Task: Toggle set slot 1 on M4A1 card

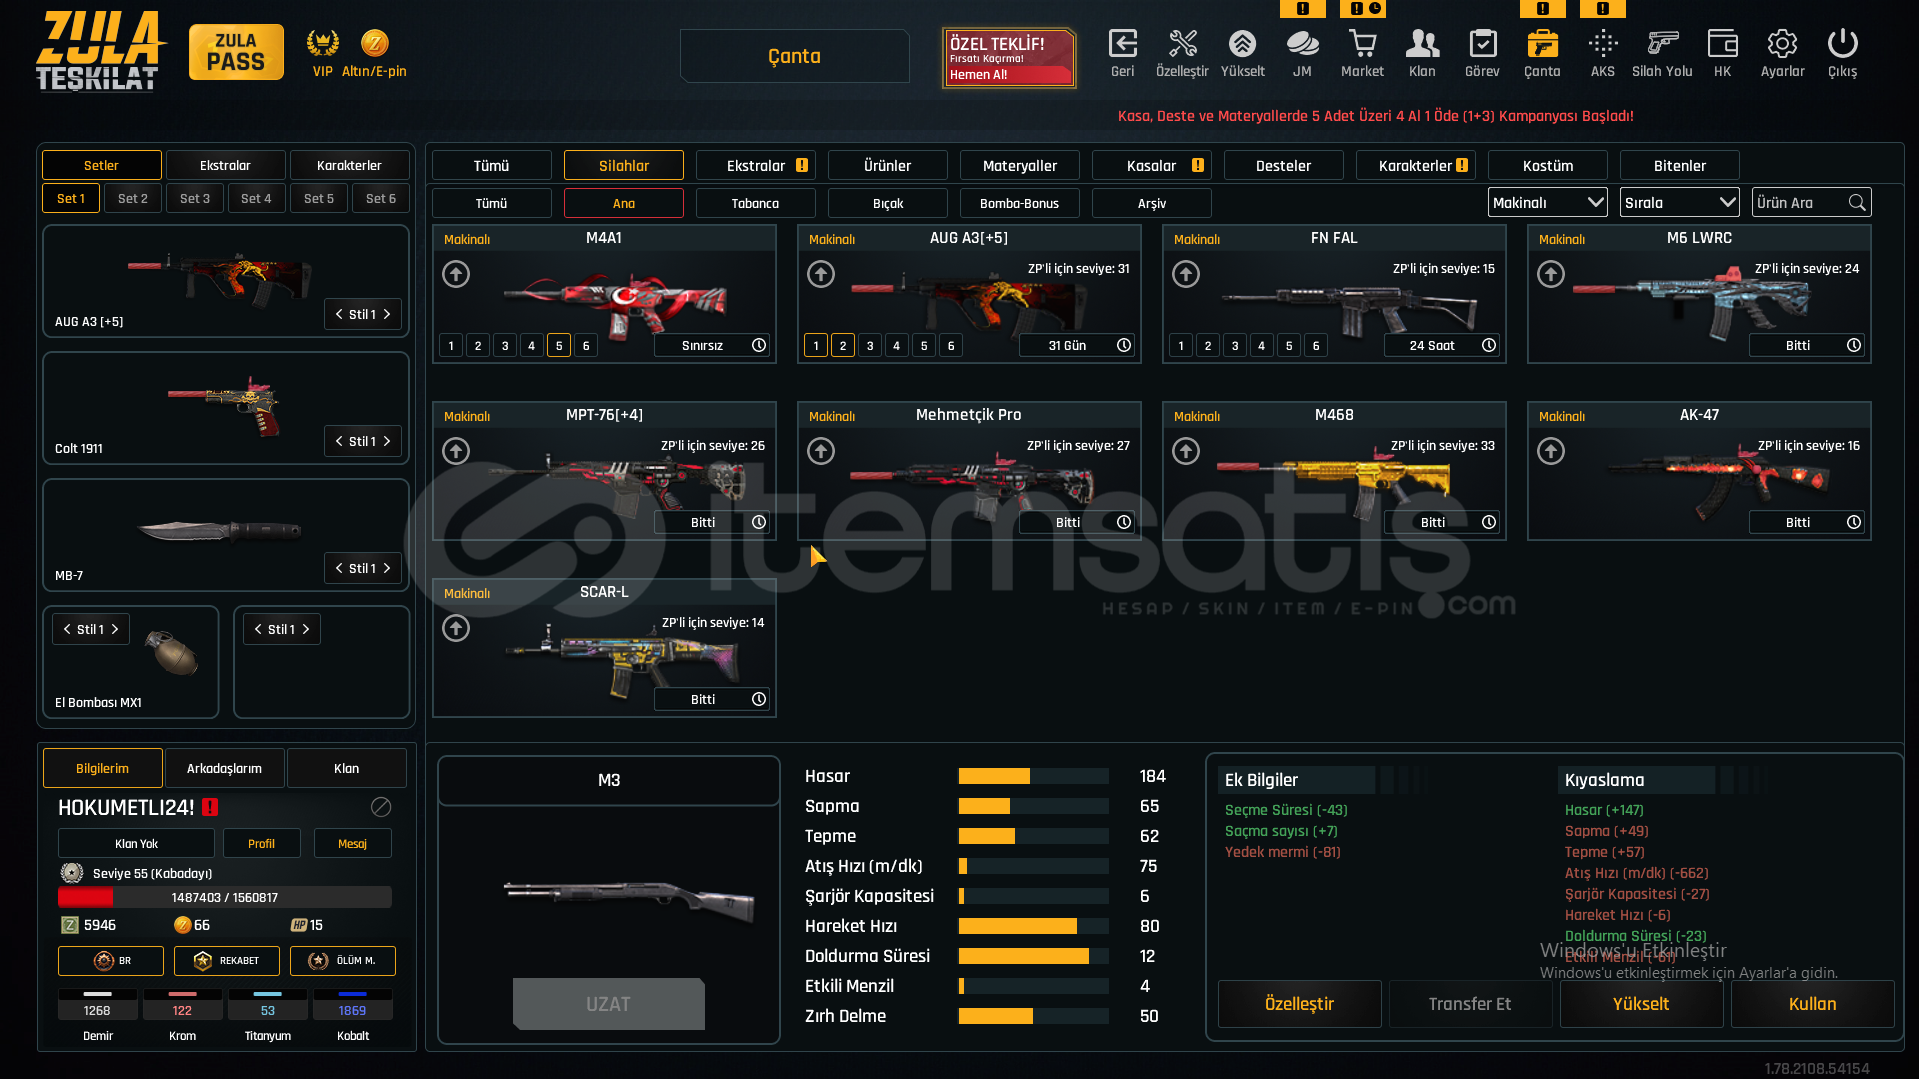Action: [451, 346]
